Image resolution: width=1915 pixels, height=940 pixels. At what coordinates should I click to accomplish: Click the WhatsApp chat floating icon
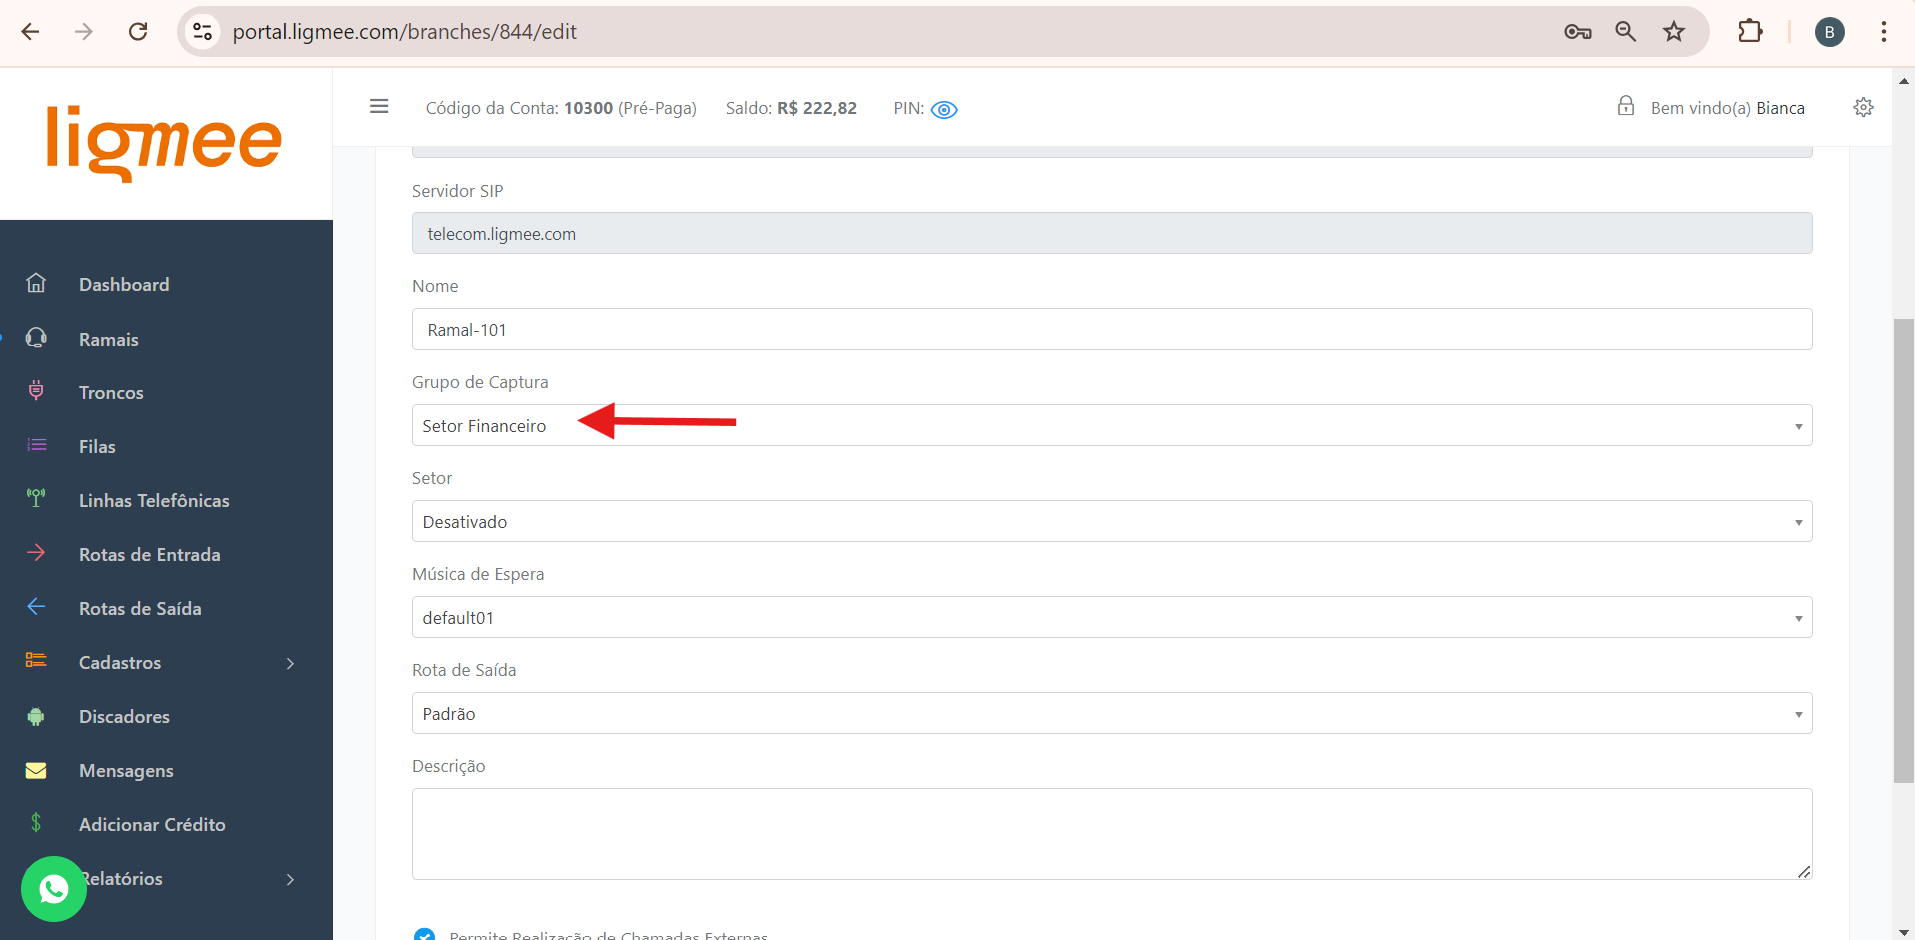[54, 888]
